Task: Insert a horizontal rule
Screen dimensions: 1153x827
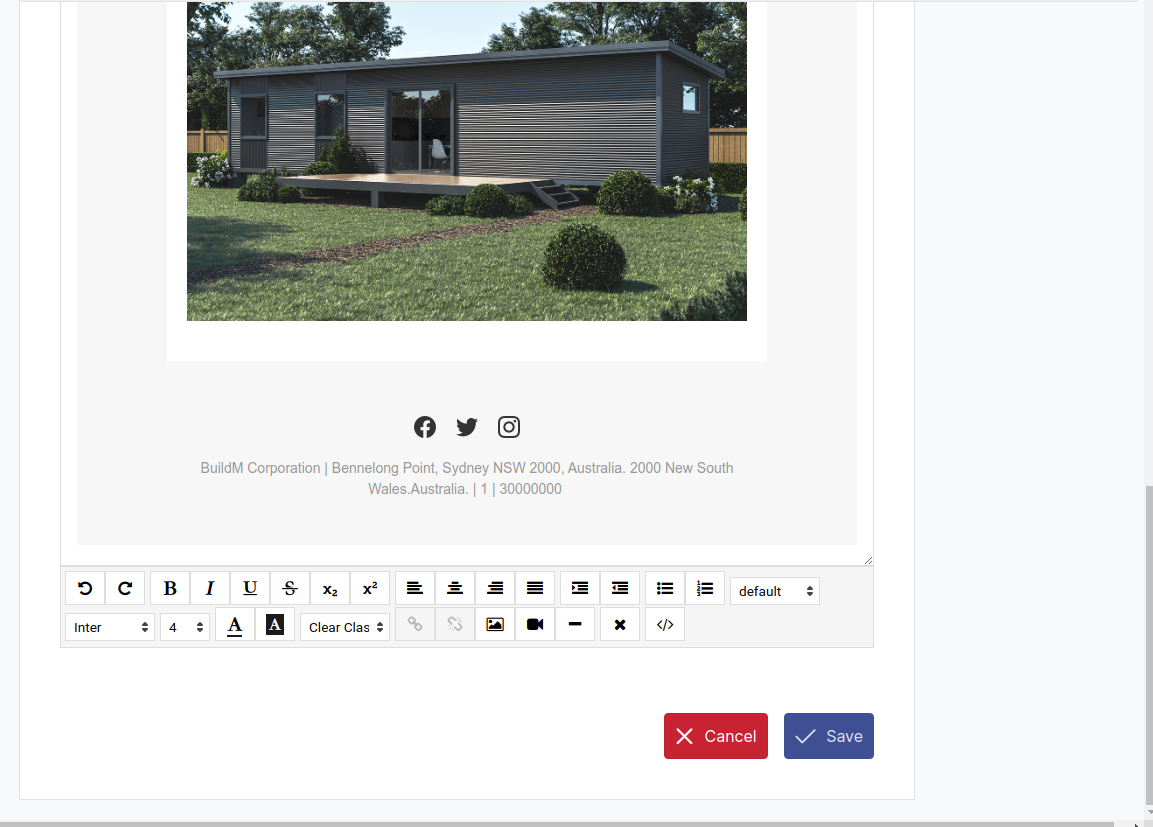Action: (575, 624)
